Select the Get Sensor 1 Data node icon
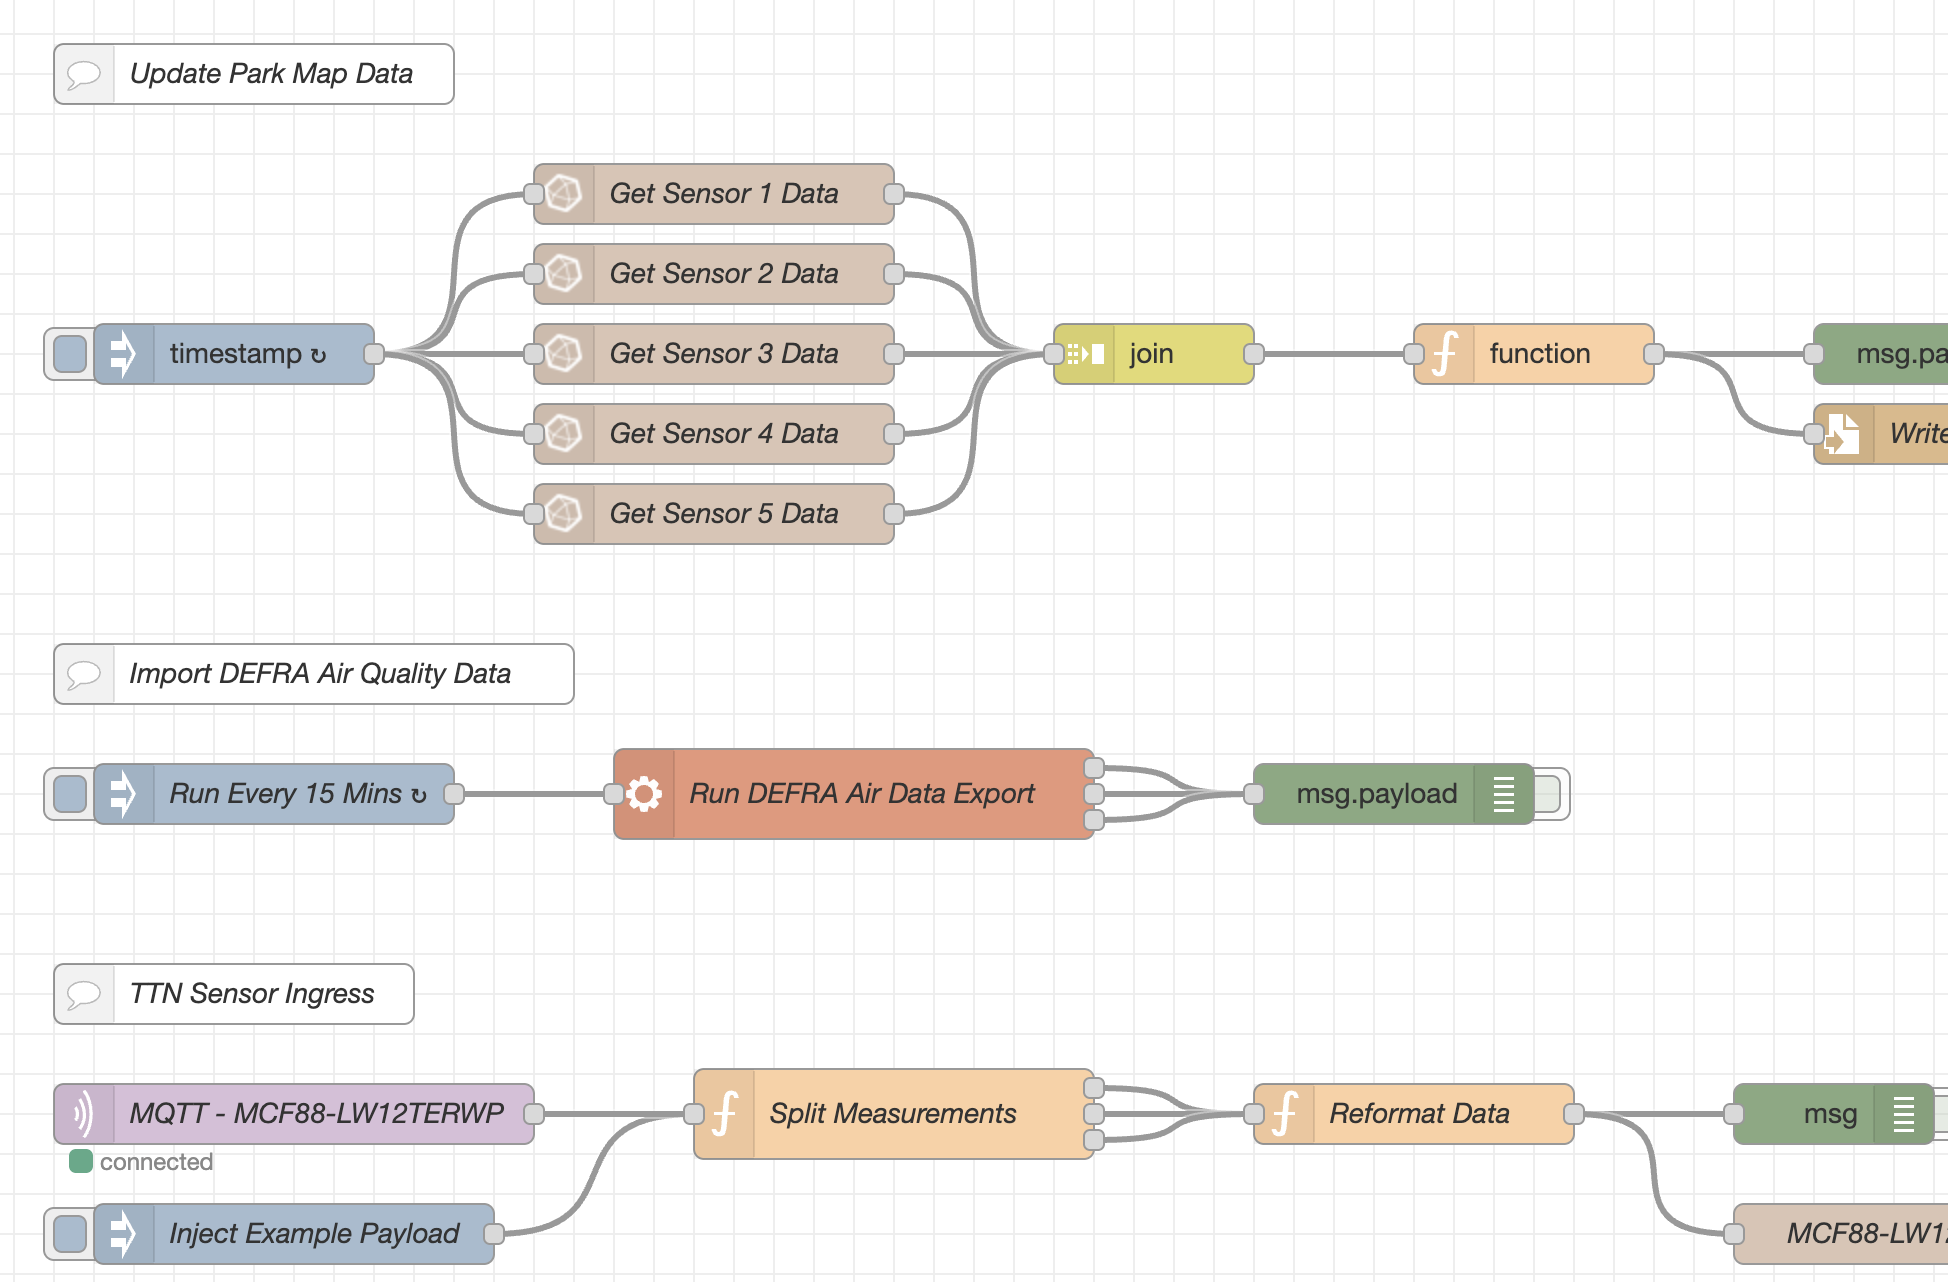Viewport: 1948px width, 1282px height. pyautogui.click(x=564, y=194)
